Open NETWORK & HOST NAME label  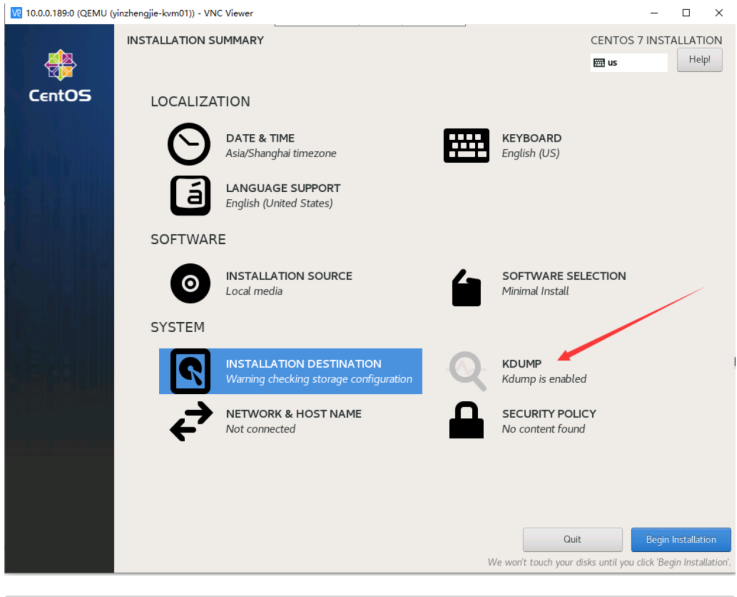pos(293,414)
